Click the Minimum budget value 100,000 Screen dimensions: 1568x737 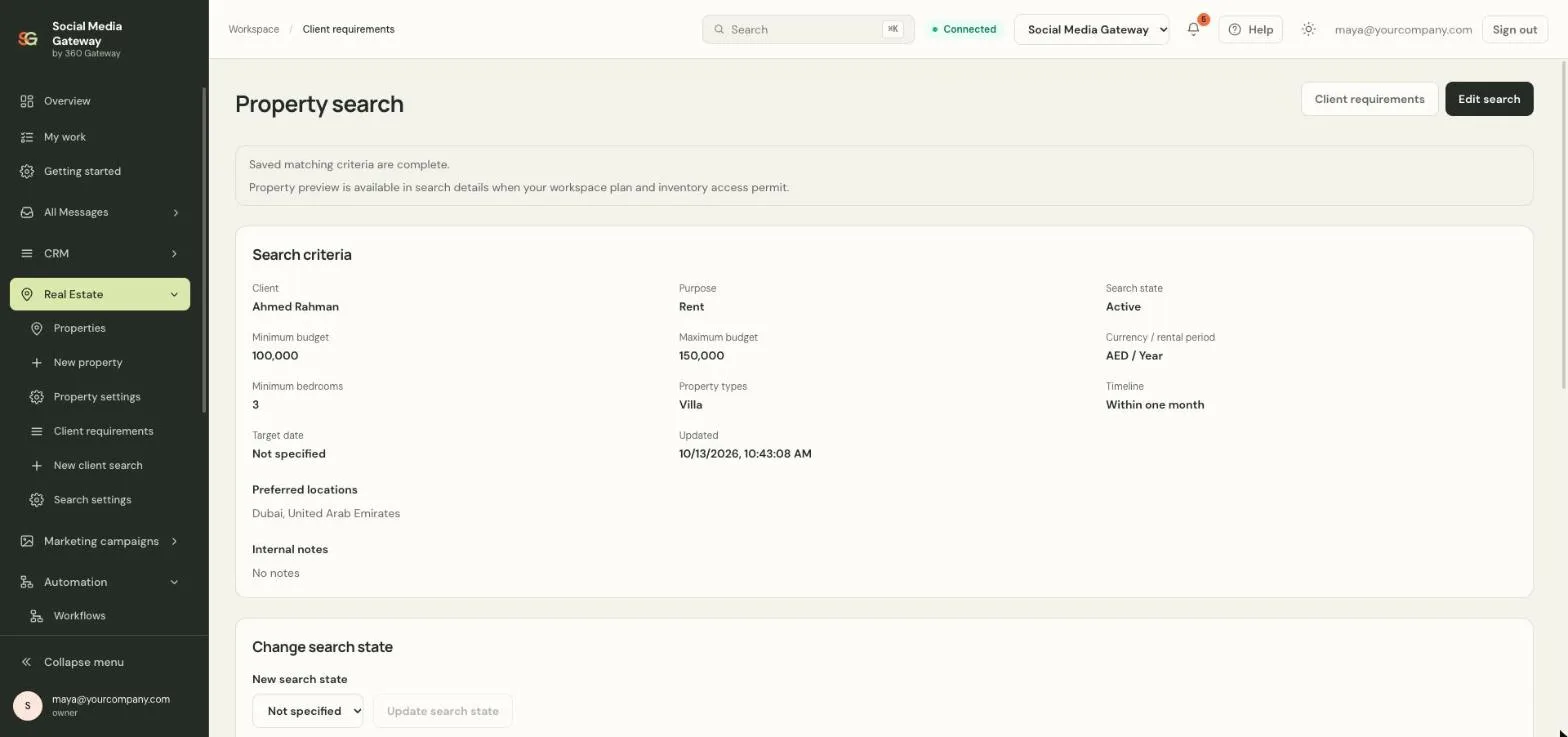275,356
